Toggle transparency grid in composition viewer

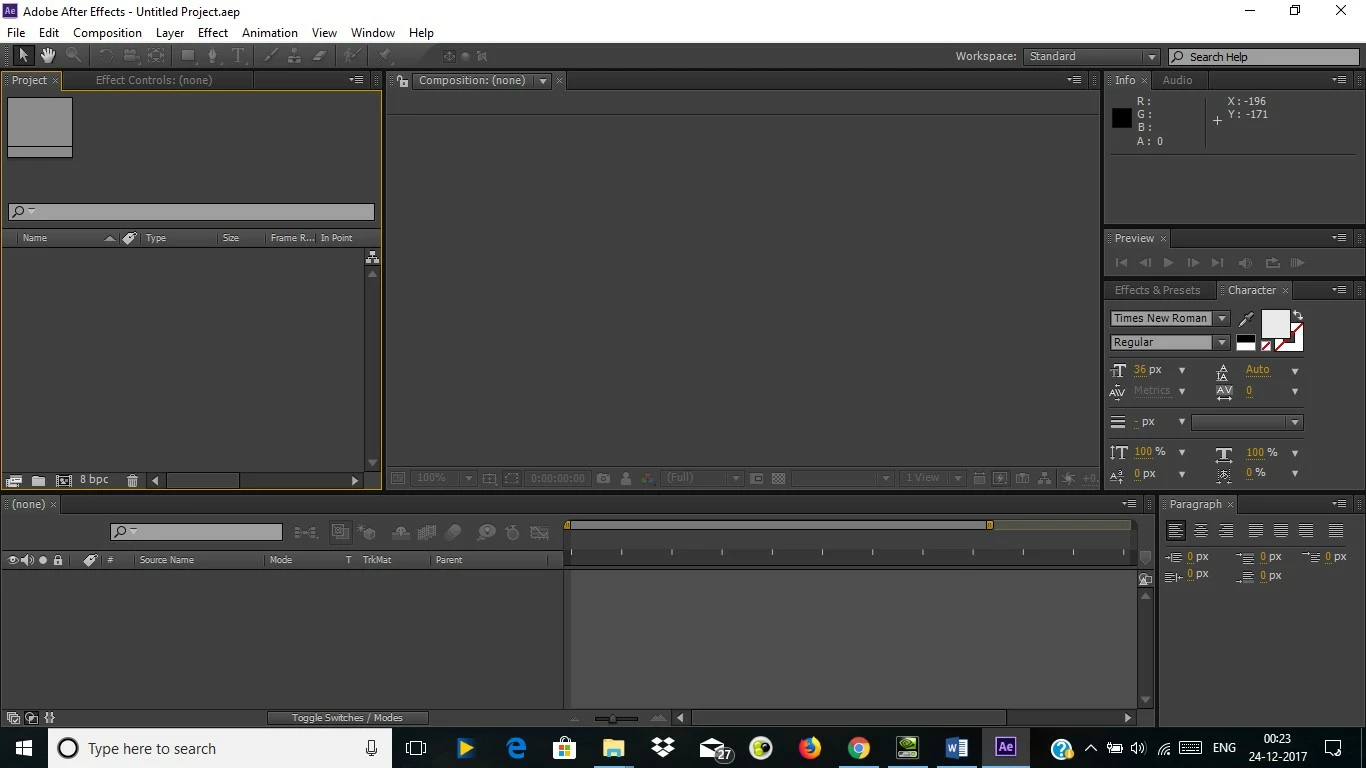point(779,479)
